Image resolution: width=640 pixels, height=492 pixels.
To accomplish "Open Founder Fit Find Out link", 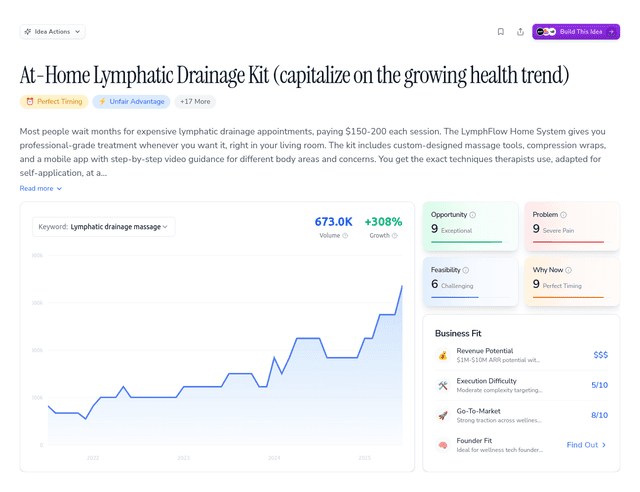I will pyautogui.click(x=587, y=445).
